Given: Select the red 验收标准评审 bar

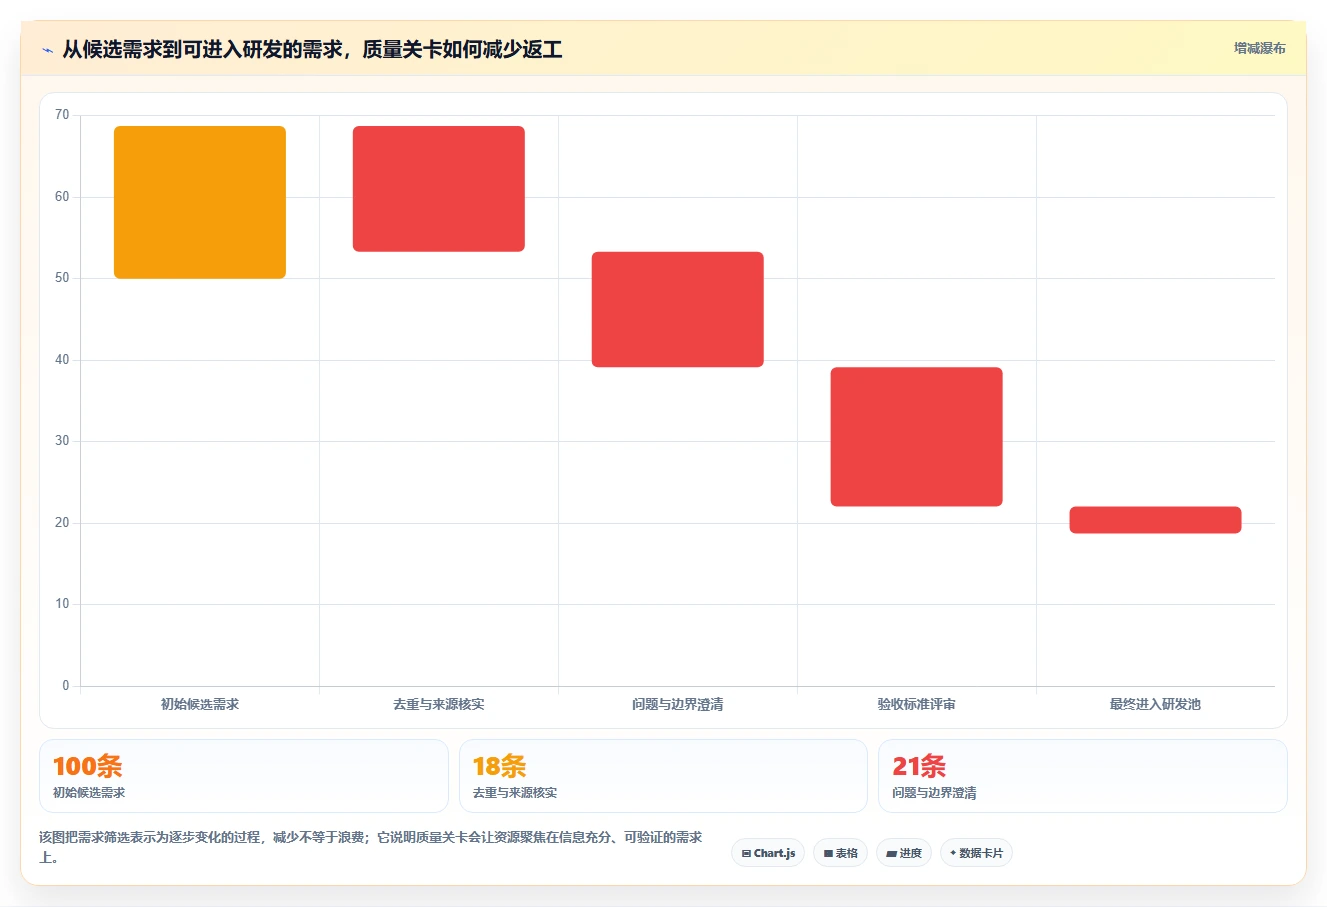Looking at the screenshot, I should coord(917,437).
